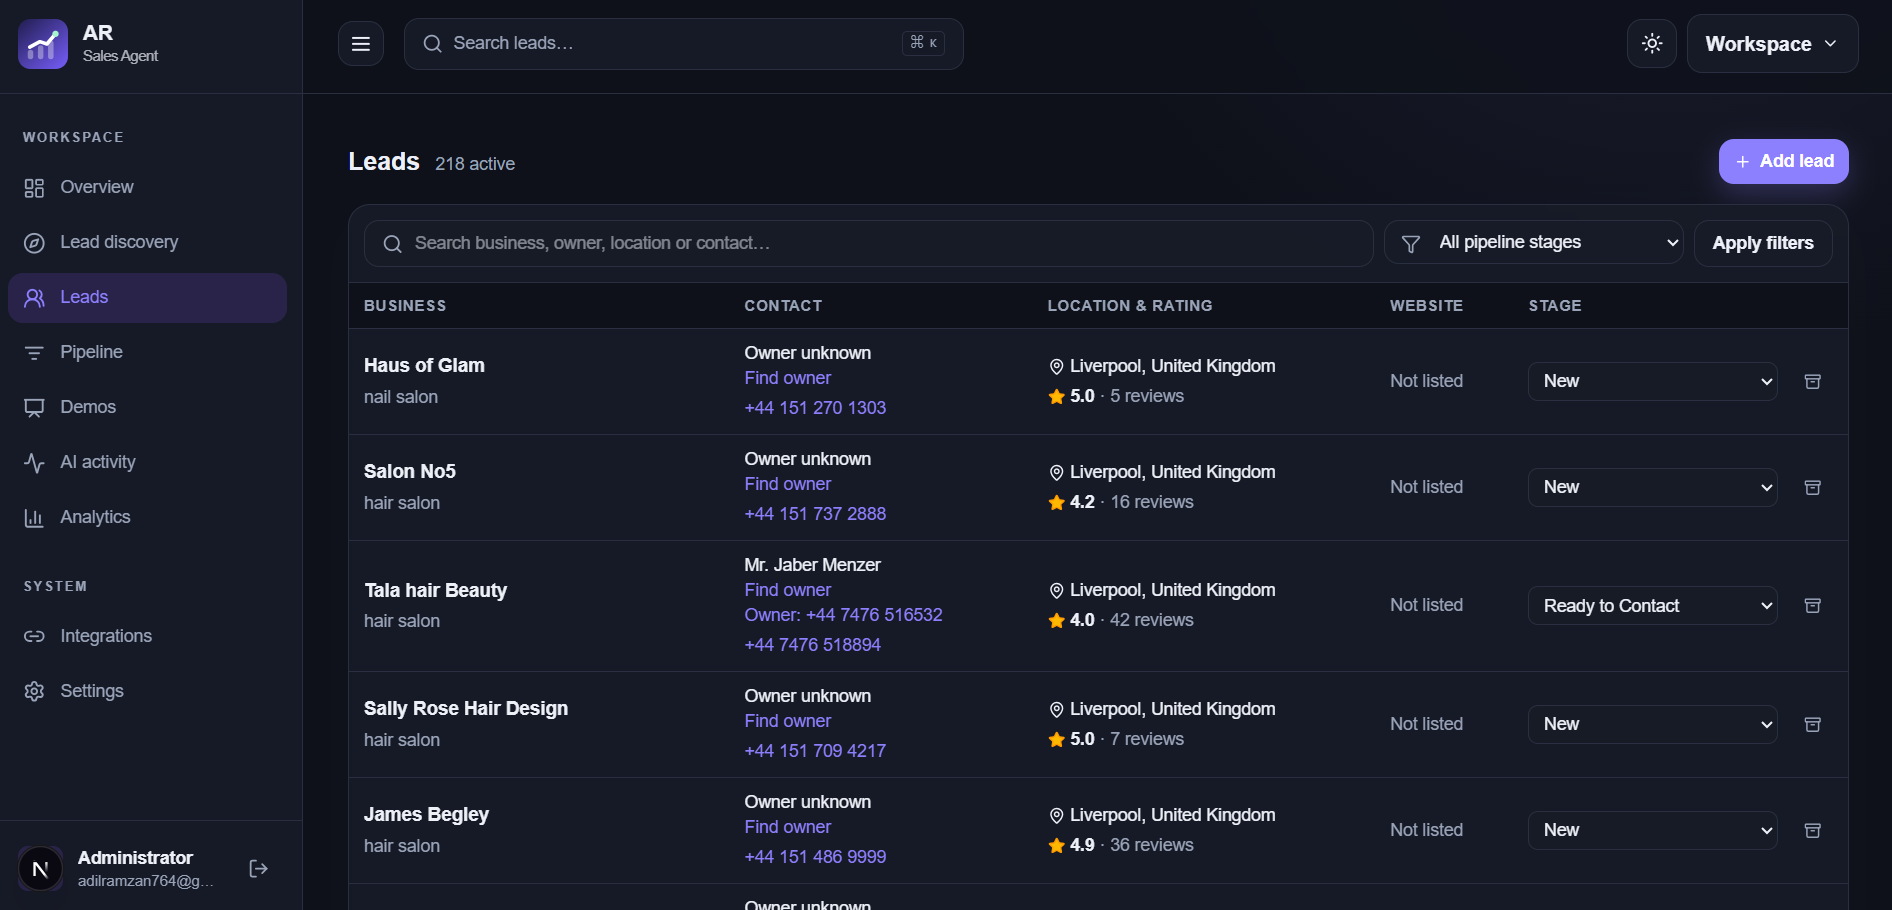Screen dimensions: 1892x910
Task: Expand the All pipeline stages dropdown
Action: tap(1533, 243)
